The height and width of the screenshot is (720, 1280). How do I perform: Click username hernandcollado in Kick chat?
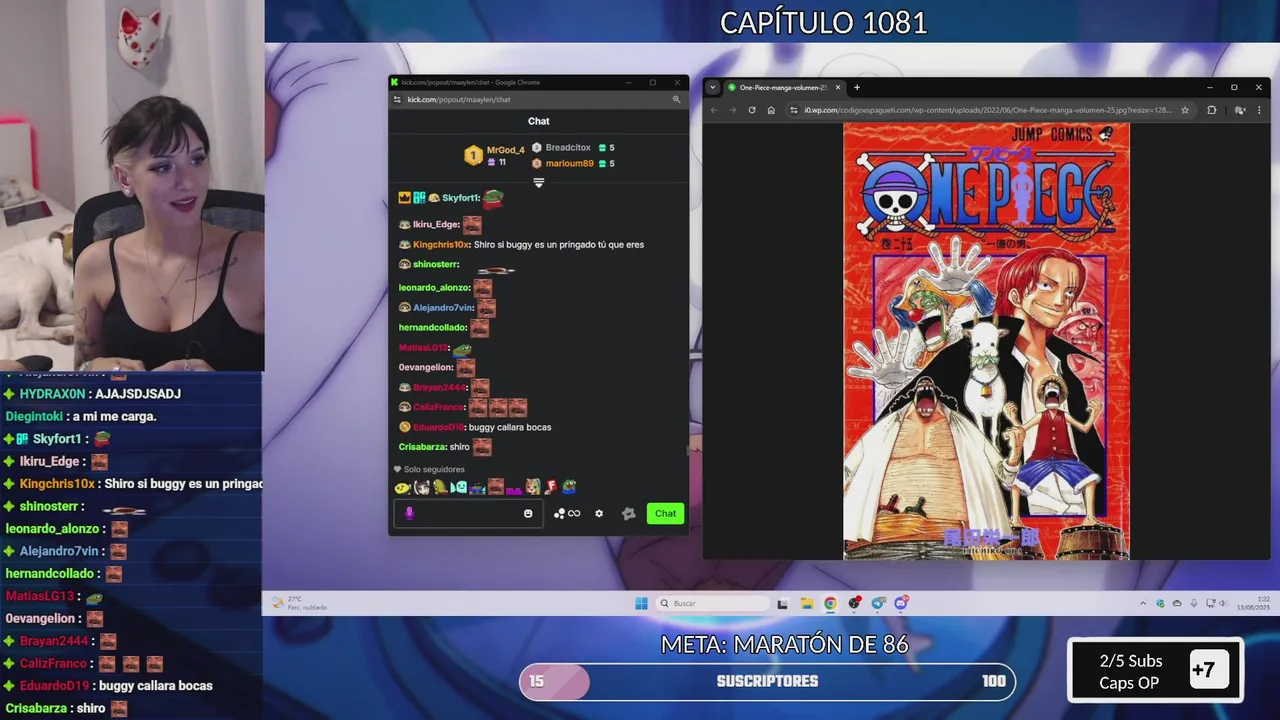(433, 327)
